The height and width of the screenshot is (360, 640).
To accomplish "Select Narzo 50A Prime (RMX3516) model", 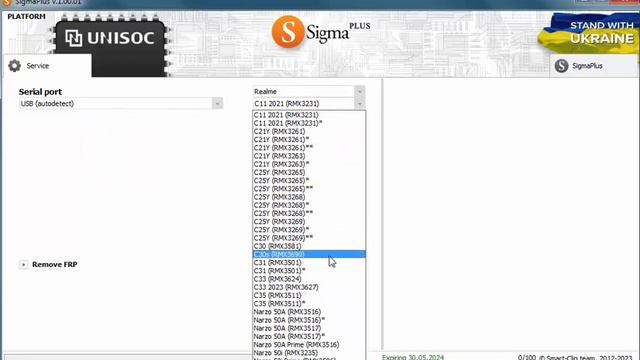I will point(309,344).
